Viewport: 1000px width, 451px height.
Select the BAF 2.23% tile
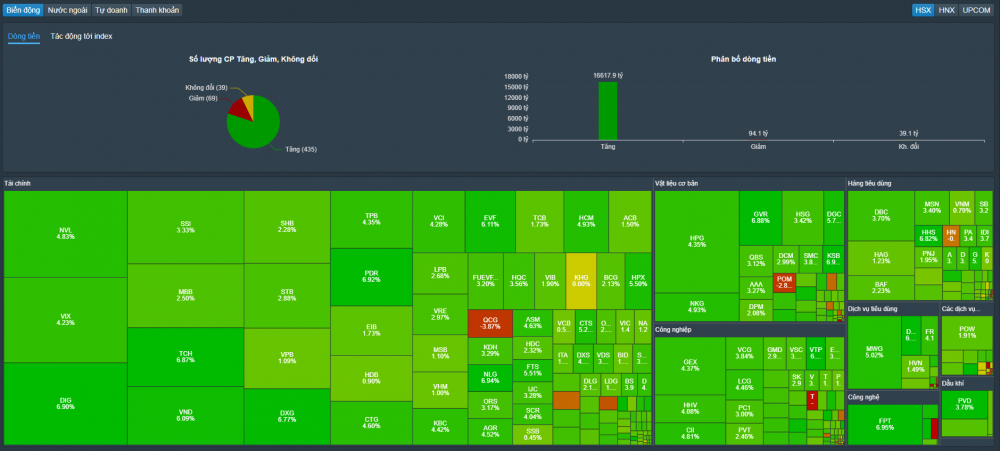pos(881,288)
